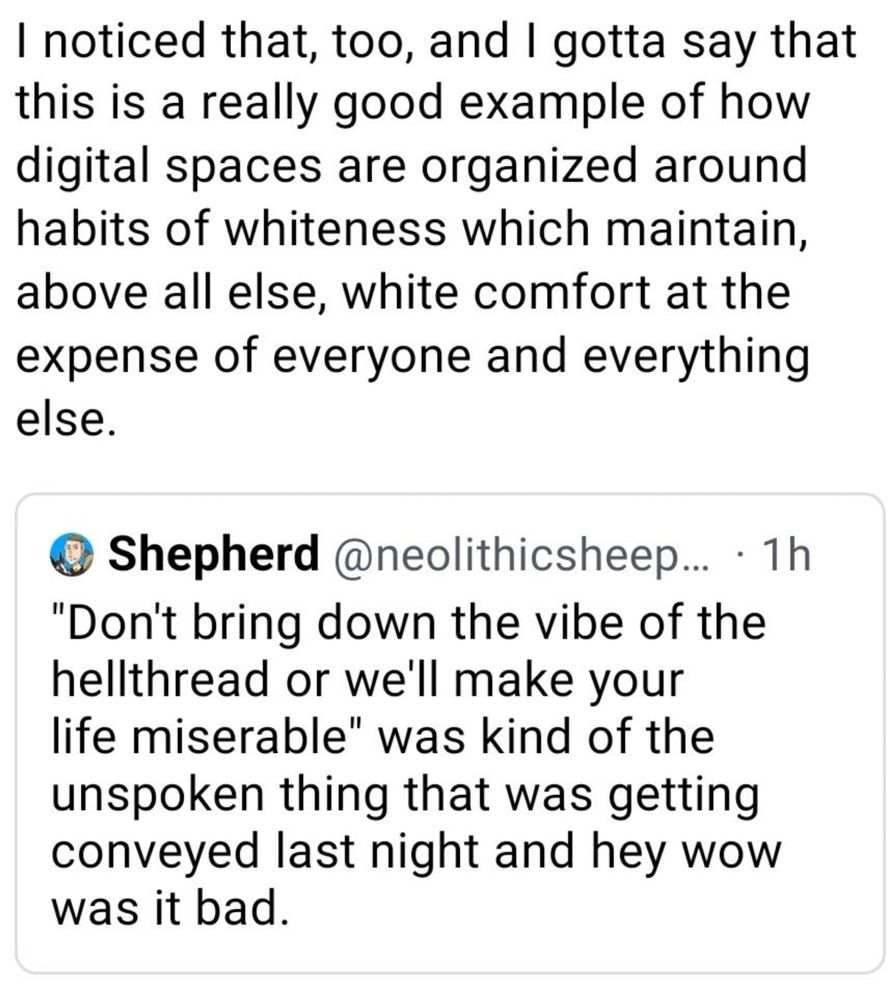Click the 1h timestamp on quoted post
Screen dimensions: 888x1000
pos(787,554)
